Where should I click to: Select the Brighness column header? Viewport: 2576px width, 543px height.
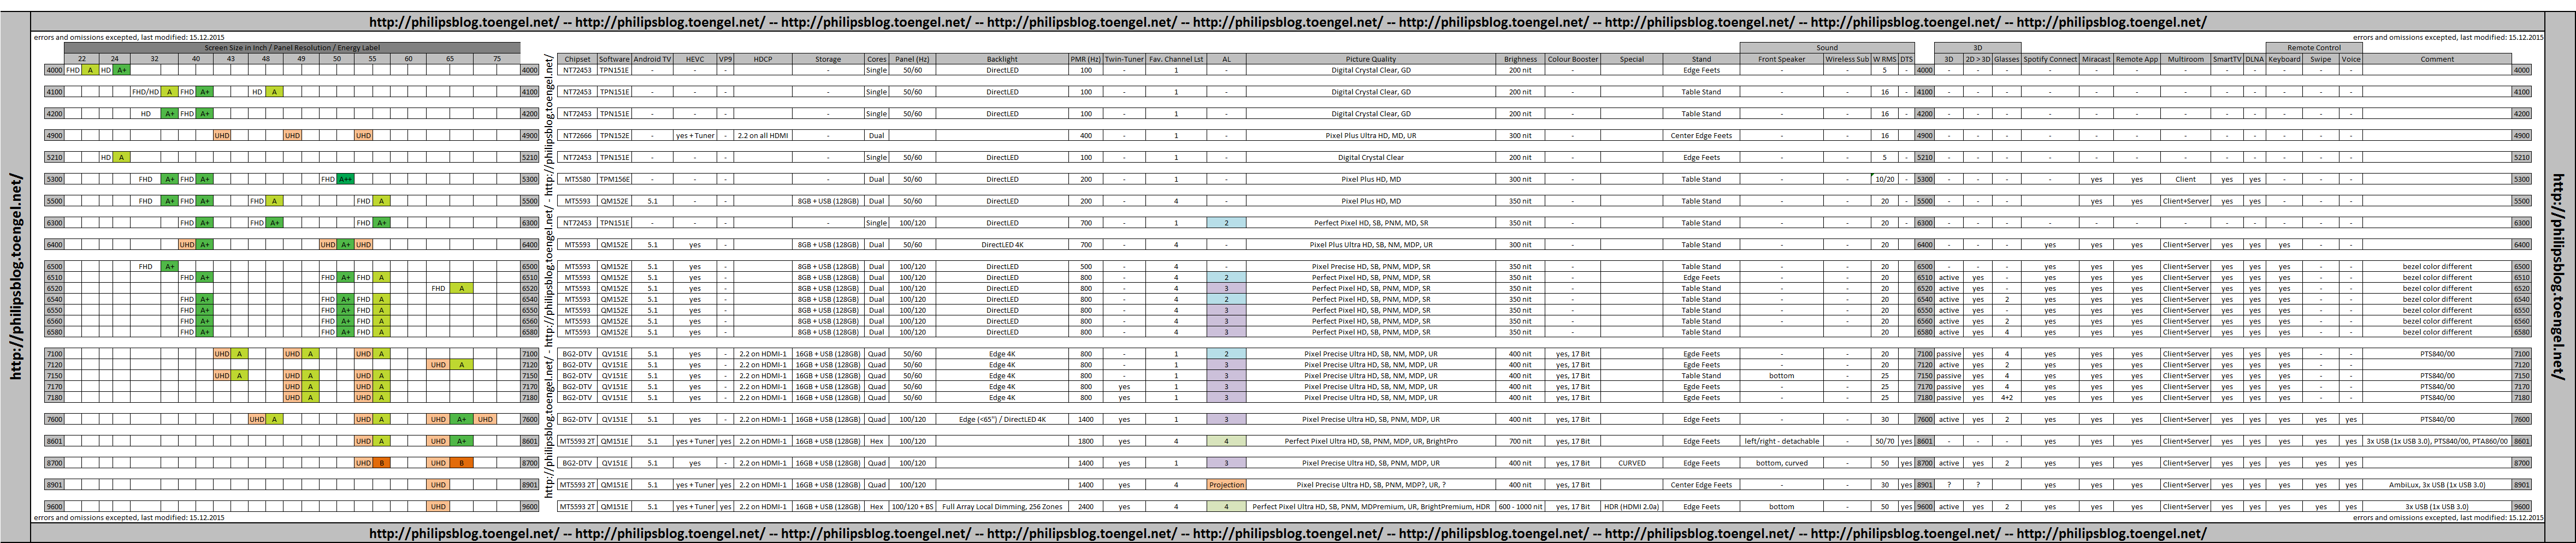point(1520,59)
